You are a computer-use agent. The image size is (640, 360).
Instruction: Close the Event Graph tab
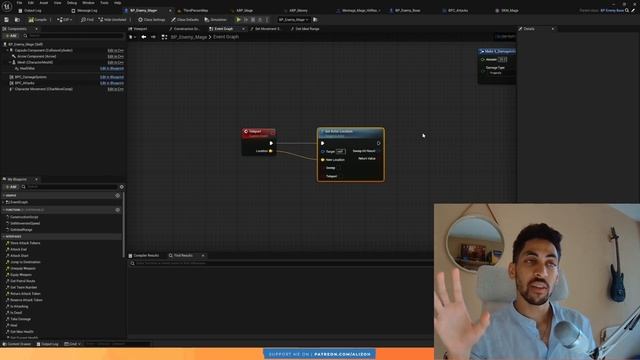pyautogui.click(x=244, y=29)
